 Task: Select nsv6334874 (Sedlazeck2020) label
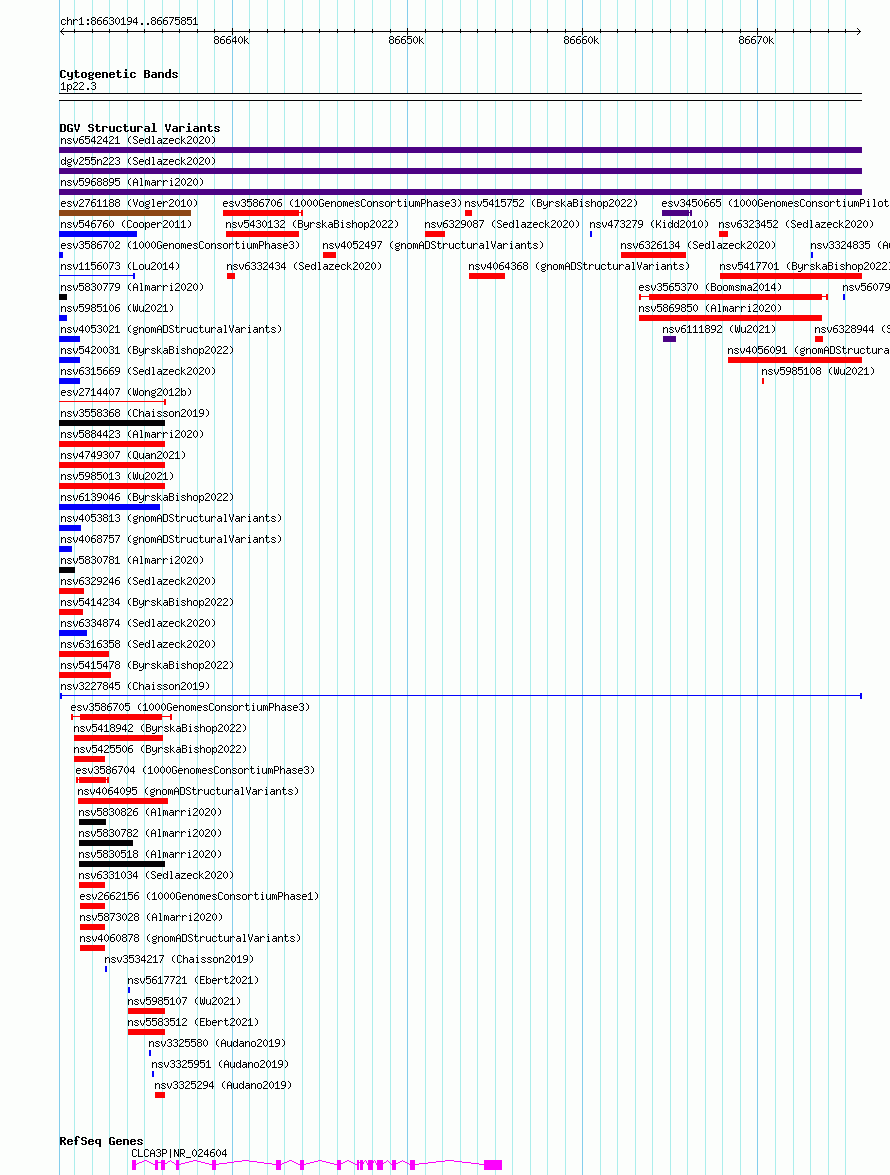(138, 623)
